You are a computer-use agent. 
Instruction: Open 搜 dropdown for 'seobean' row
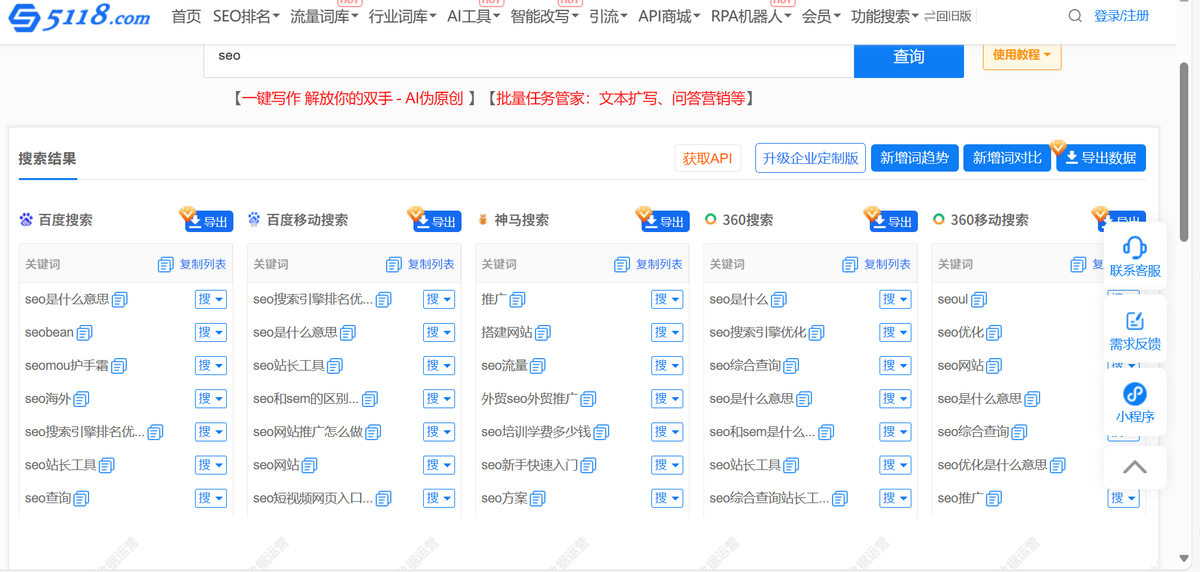pos(211,332)
